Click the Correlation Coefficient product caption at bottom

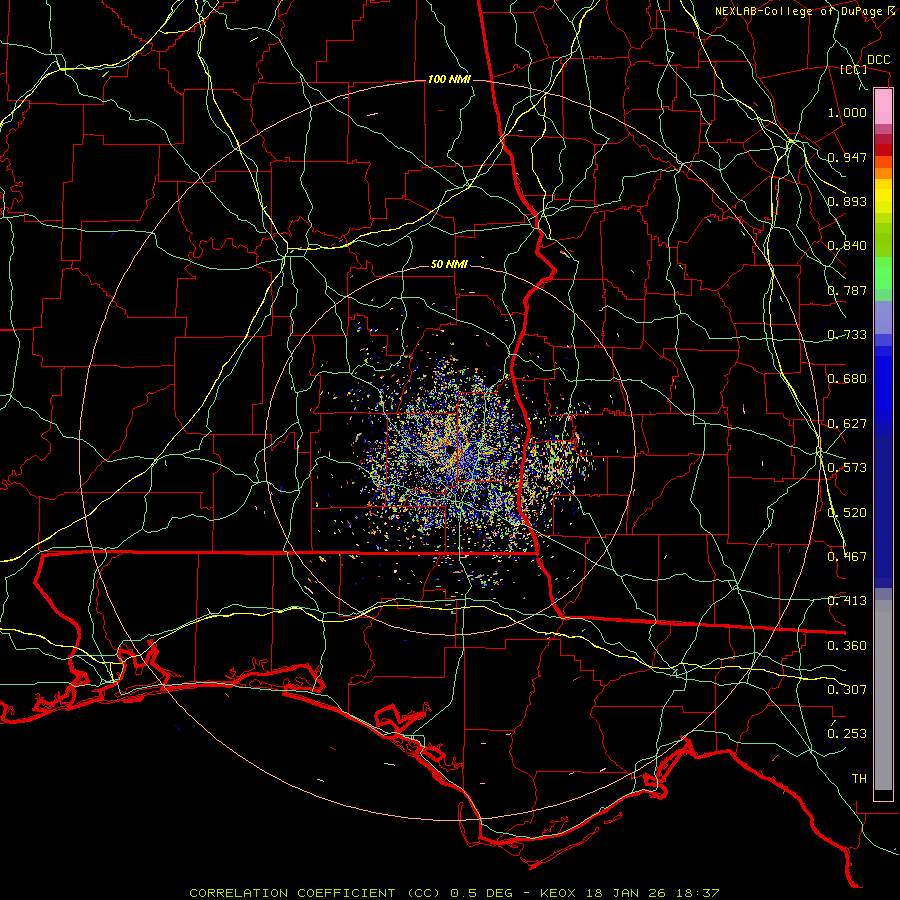pyautogui.click(x=454, y=893)
